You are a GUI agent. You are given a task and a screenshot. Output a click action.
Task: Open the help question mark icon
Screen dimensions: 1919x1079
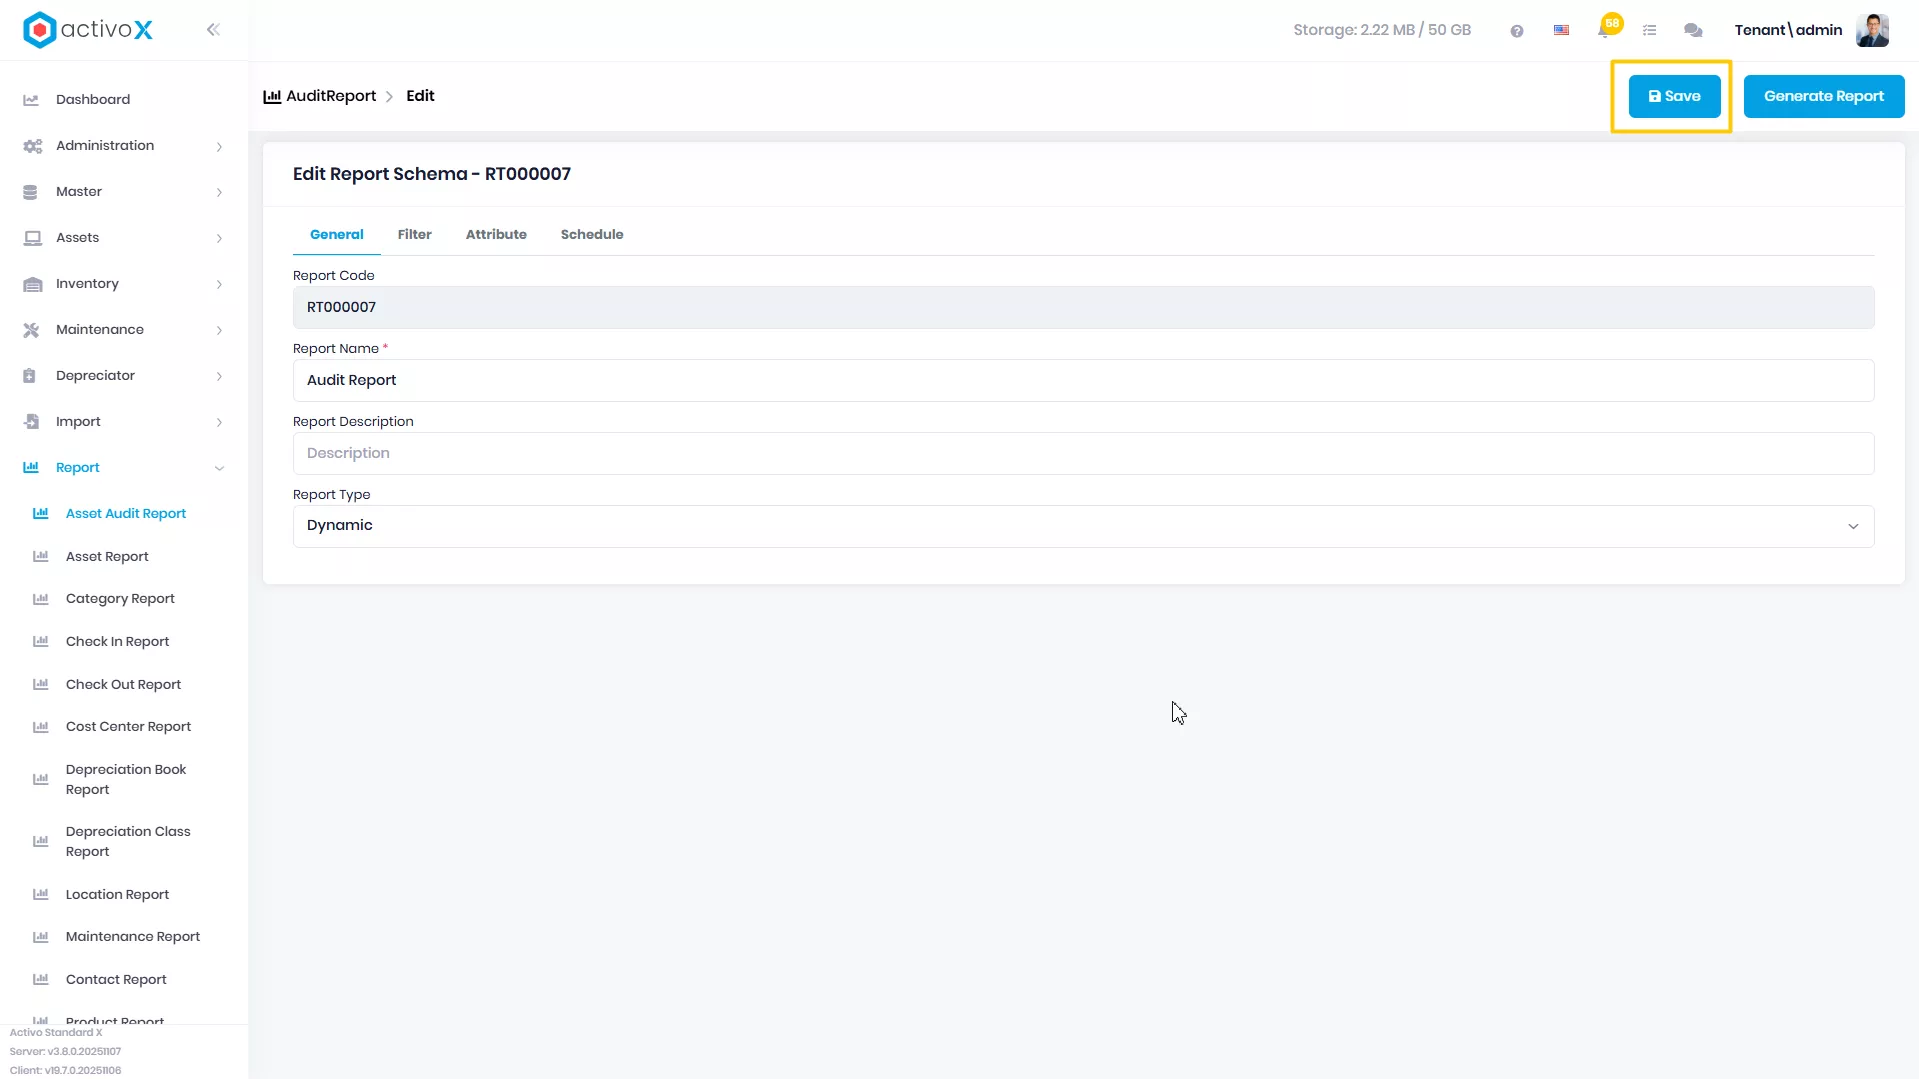[1517, 31]
